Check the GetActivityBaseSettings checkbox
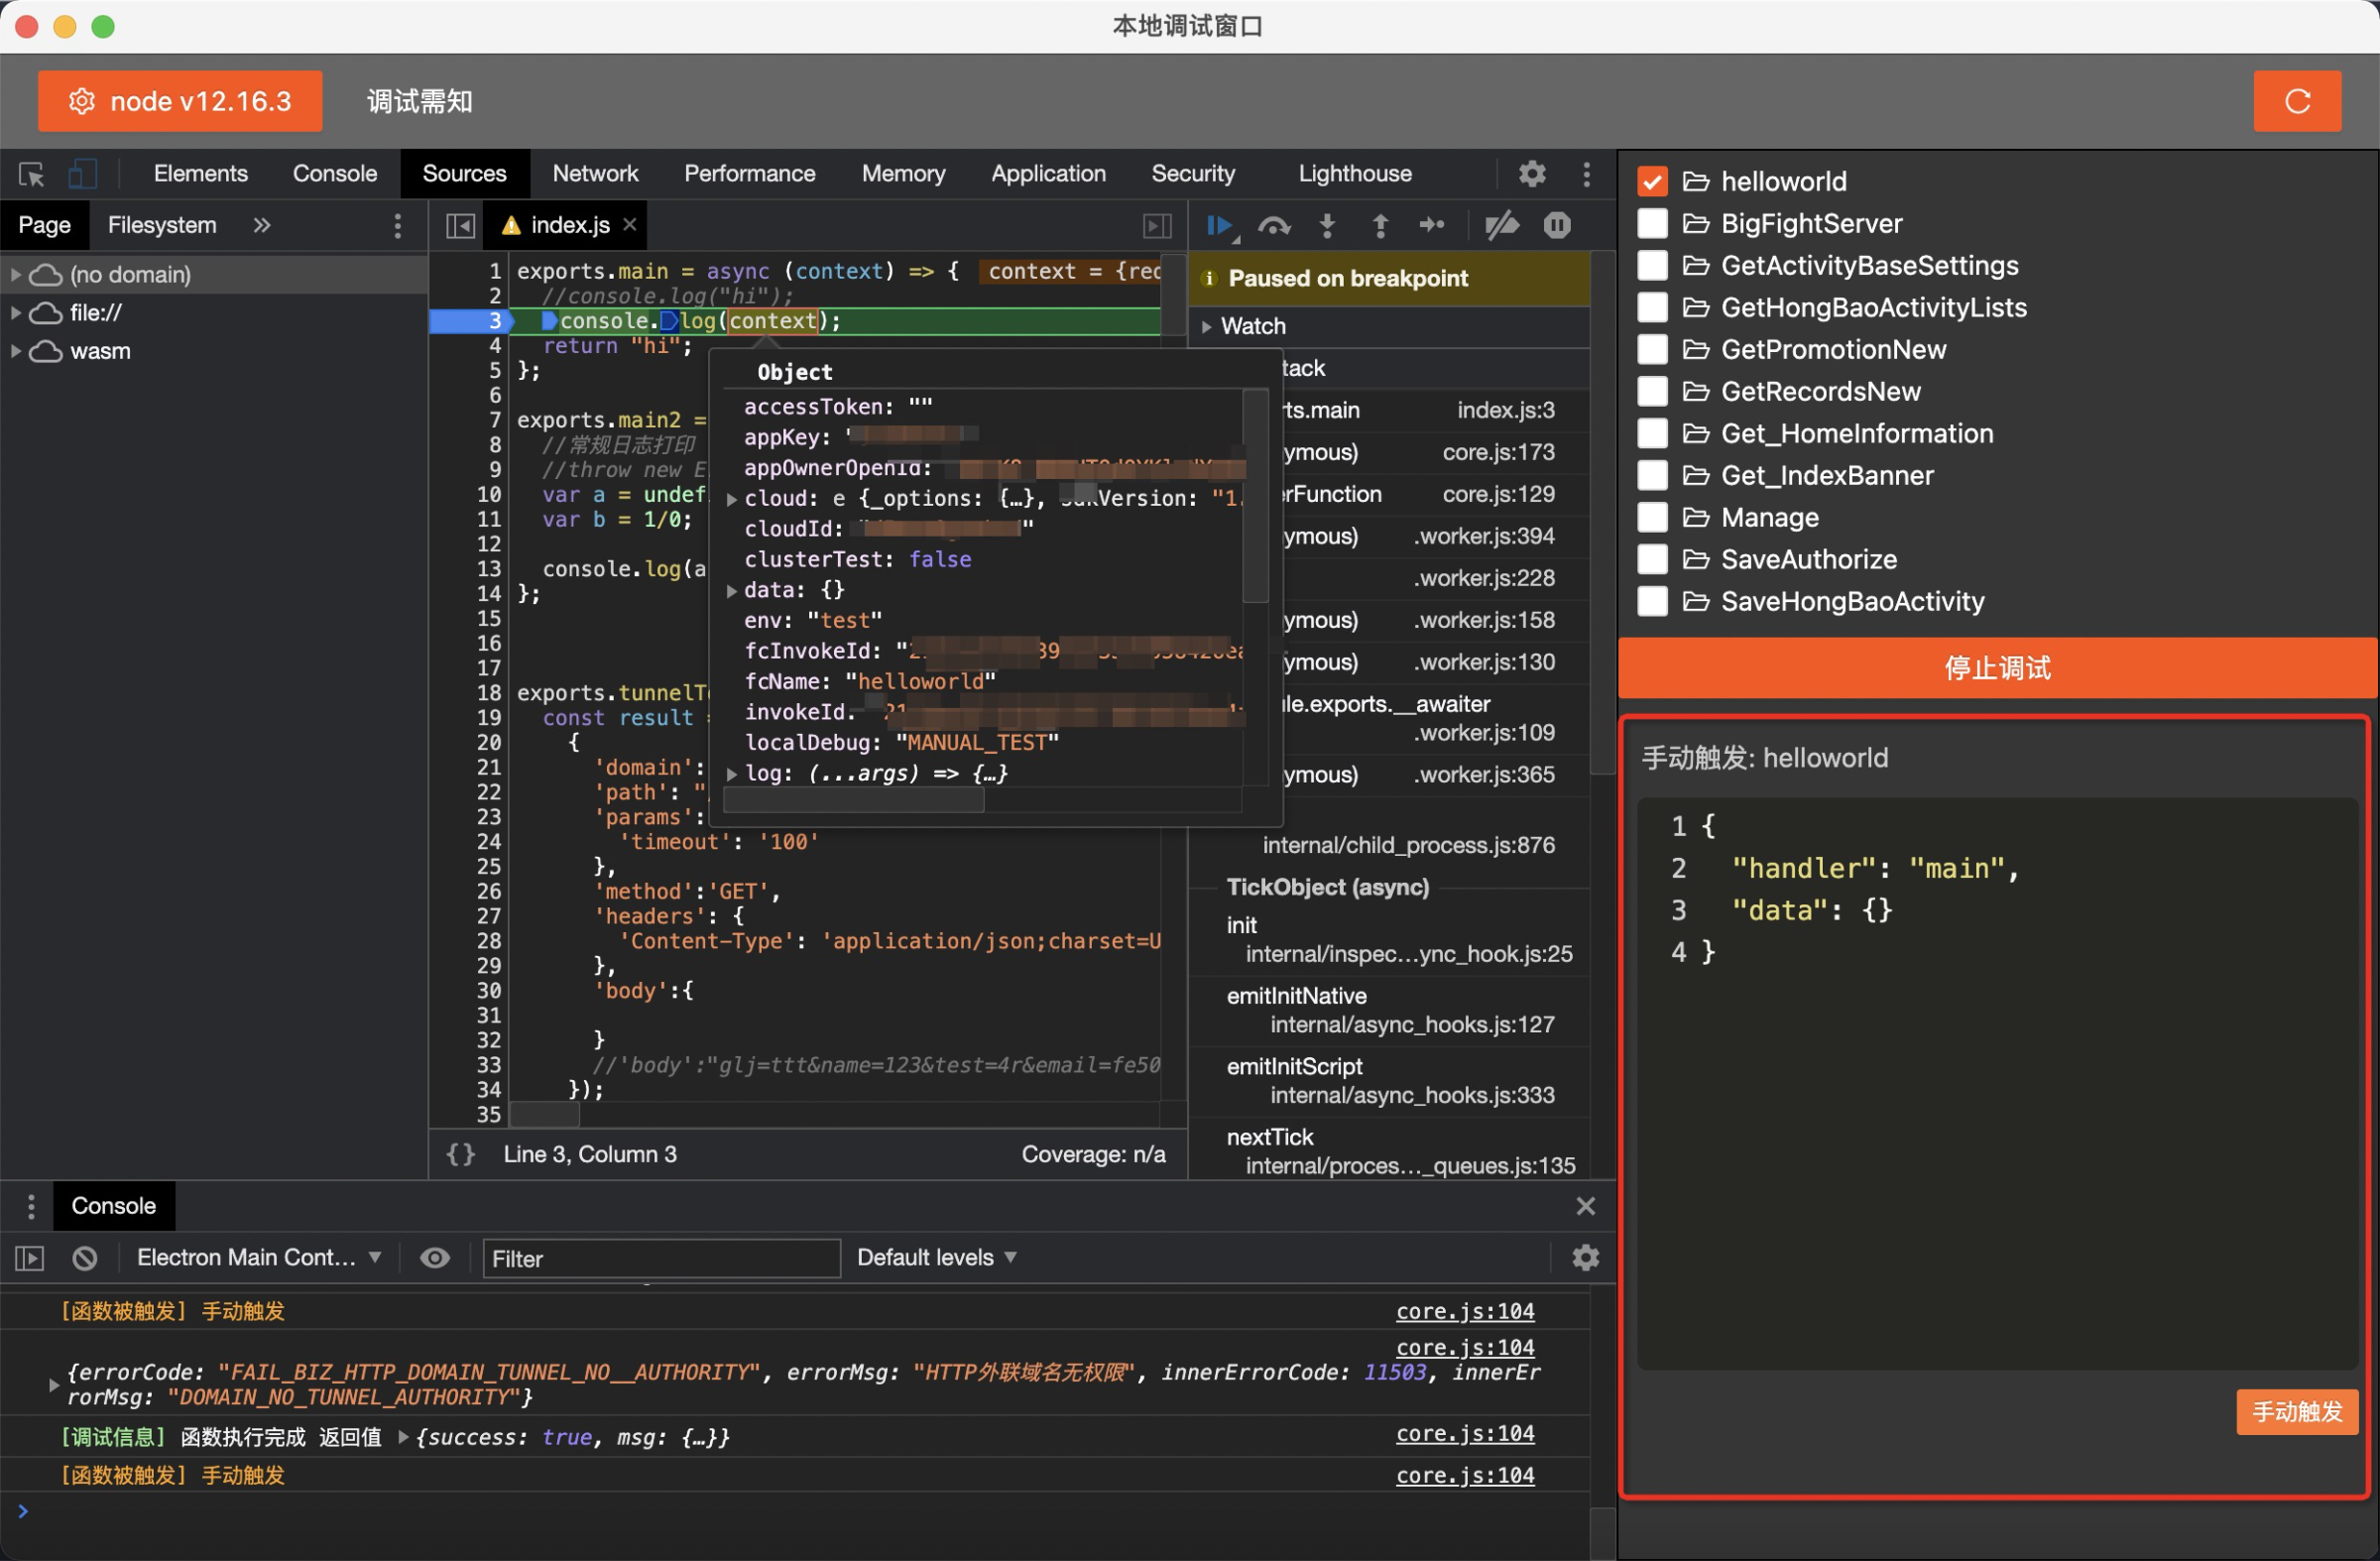Image resolution: width=2380 pixels, height=1561 pixels. coord(1652,265)
